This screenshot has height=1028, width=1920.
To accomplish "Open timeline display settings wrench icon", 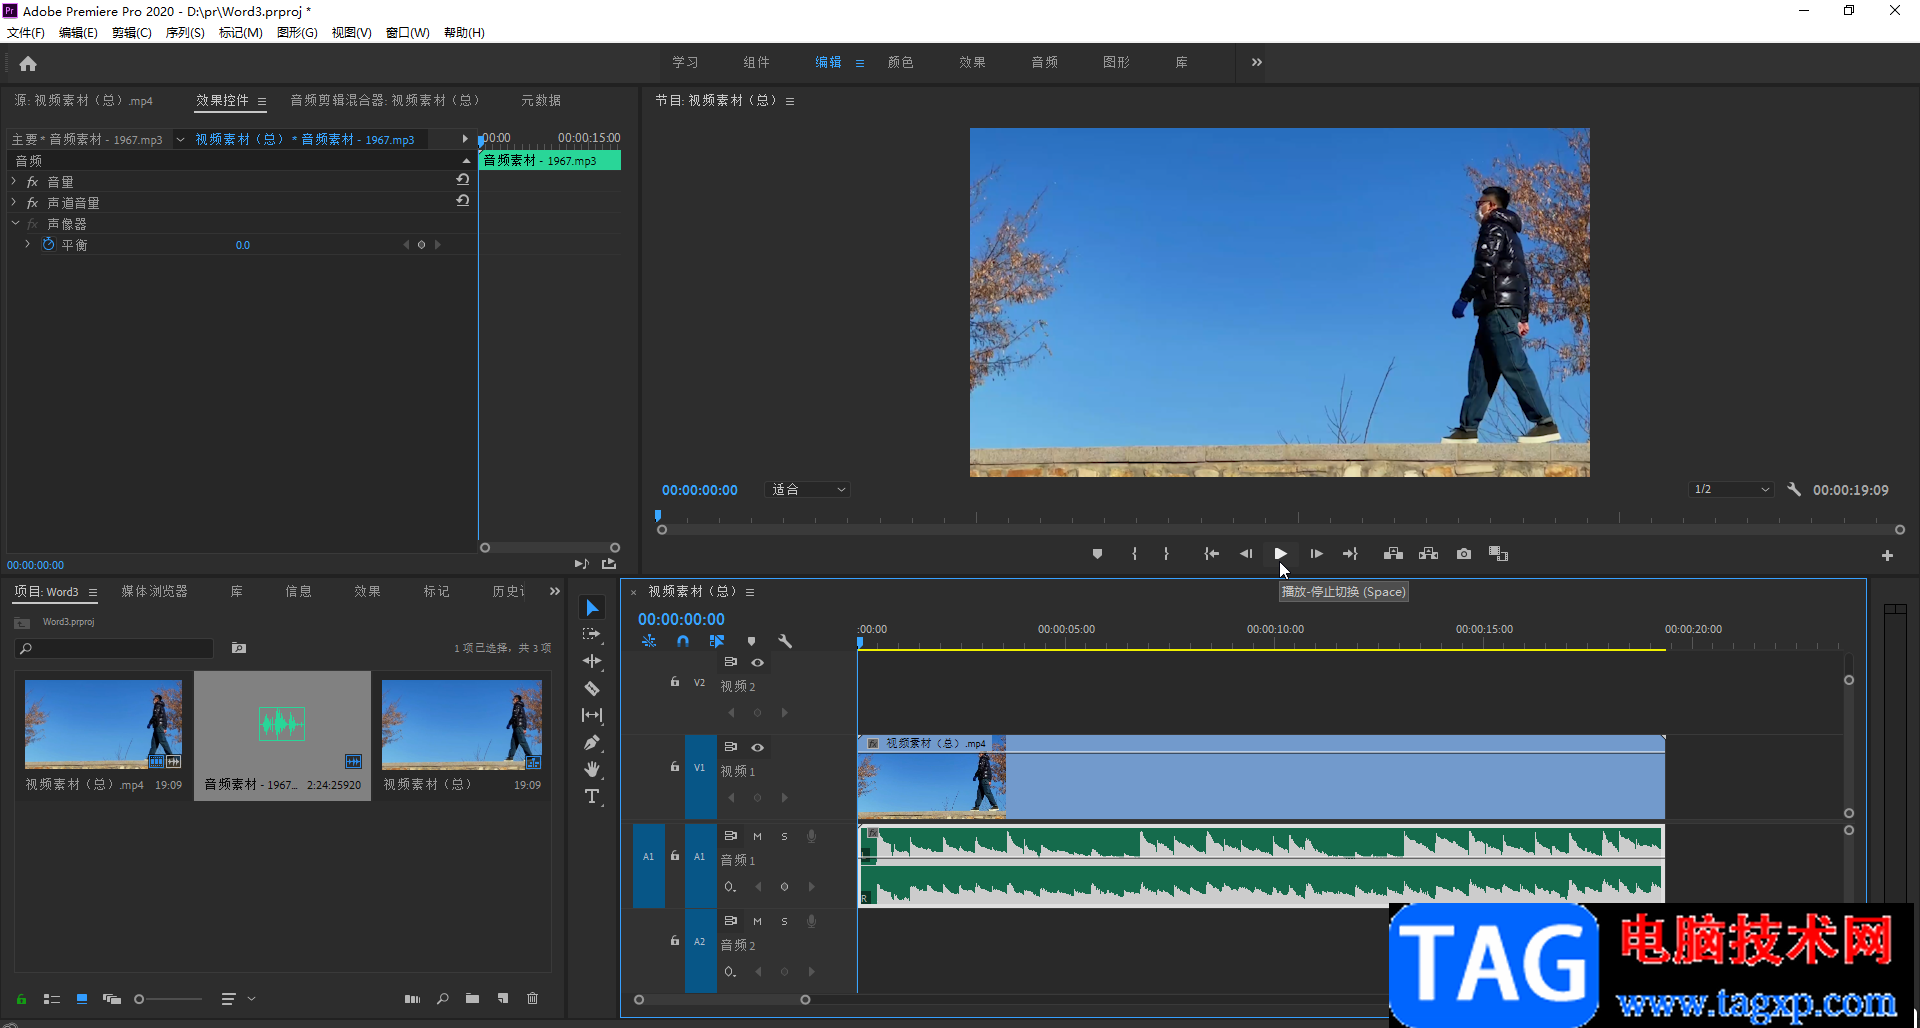I will pos(785,641).
